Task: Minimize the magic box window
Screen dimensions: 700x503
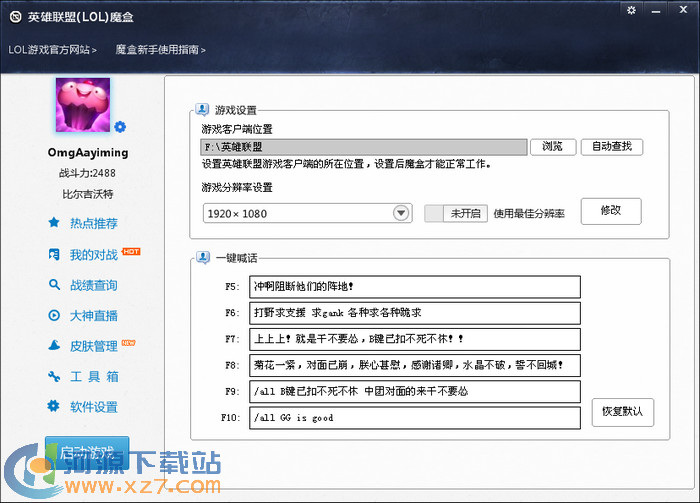Action: (656, 11)
